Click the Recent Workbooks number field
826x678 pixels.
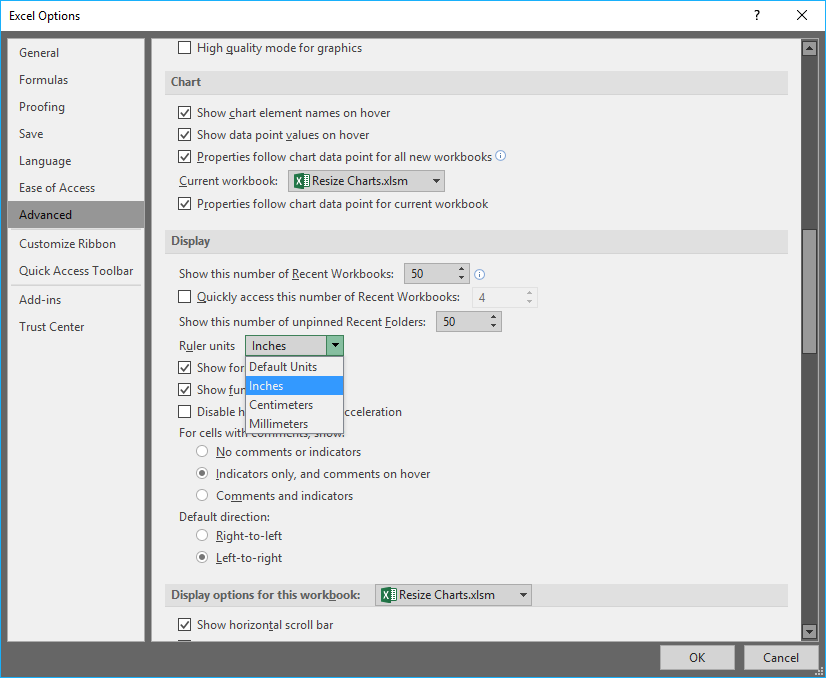click(430, 274)
